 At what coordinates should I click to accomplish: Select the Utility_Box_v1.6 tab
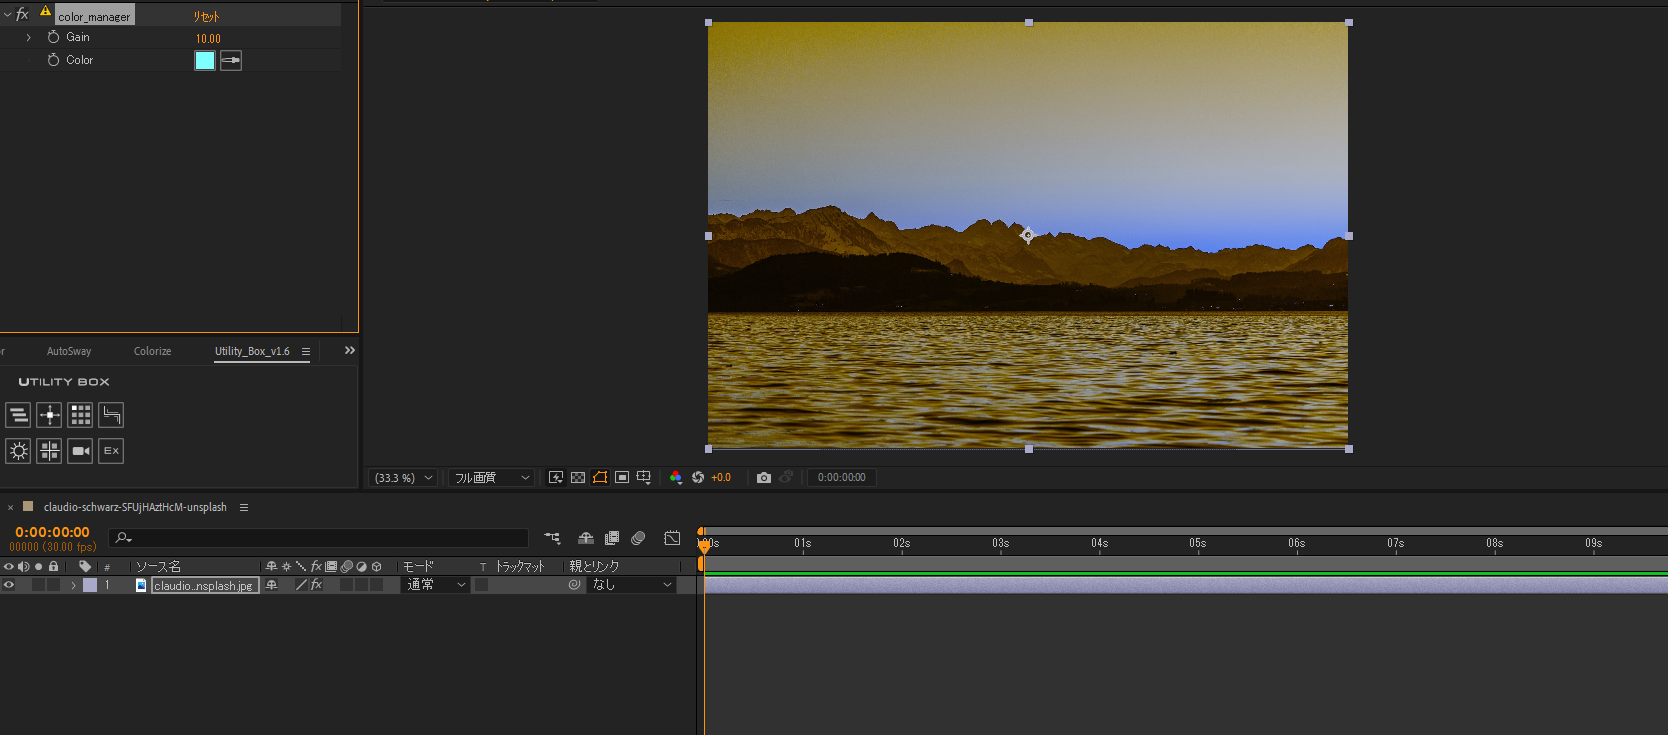252,351
